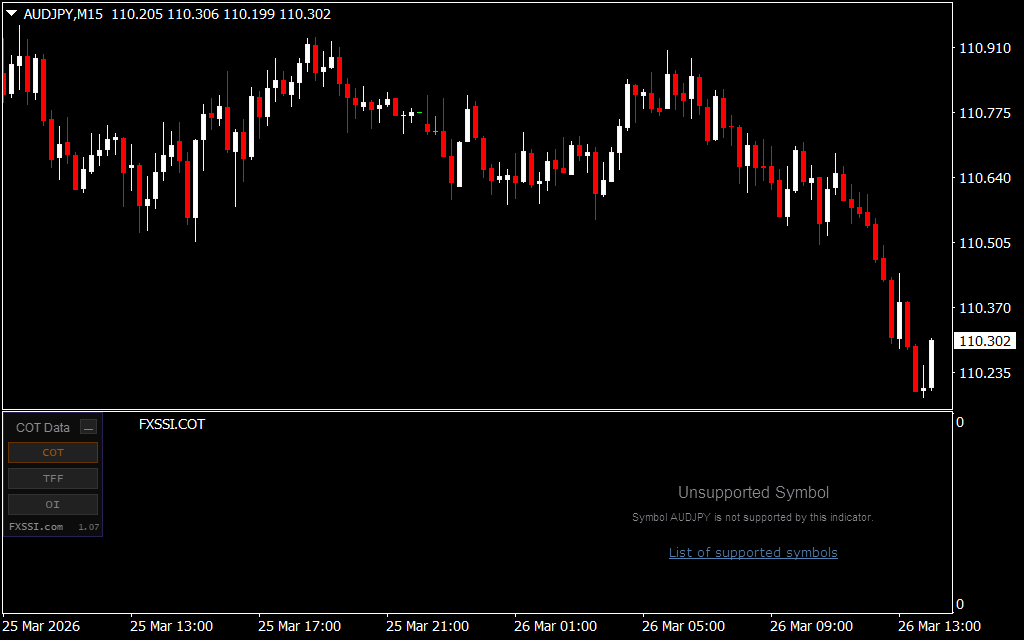Click the version number 1.07
This screenshot has width=1024, height=640.
(88, 527)
